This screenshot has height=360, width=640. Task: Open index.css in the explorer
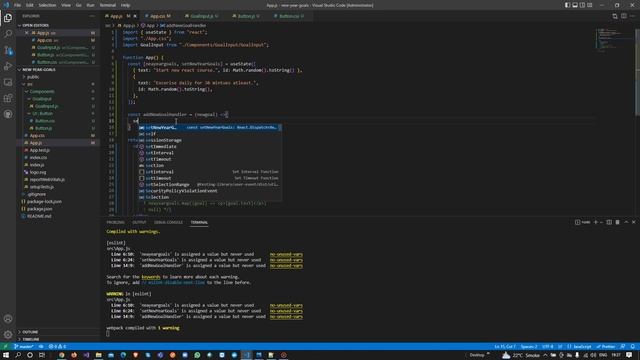coord(38,158)
